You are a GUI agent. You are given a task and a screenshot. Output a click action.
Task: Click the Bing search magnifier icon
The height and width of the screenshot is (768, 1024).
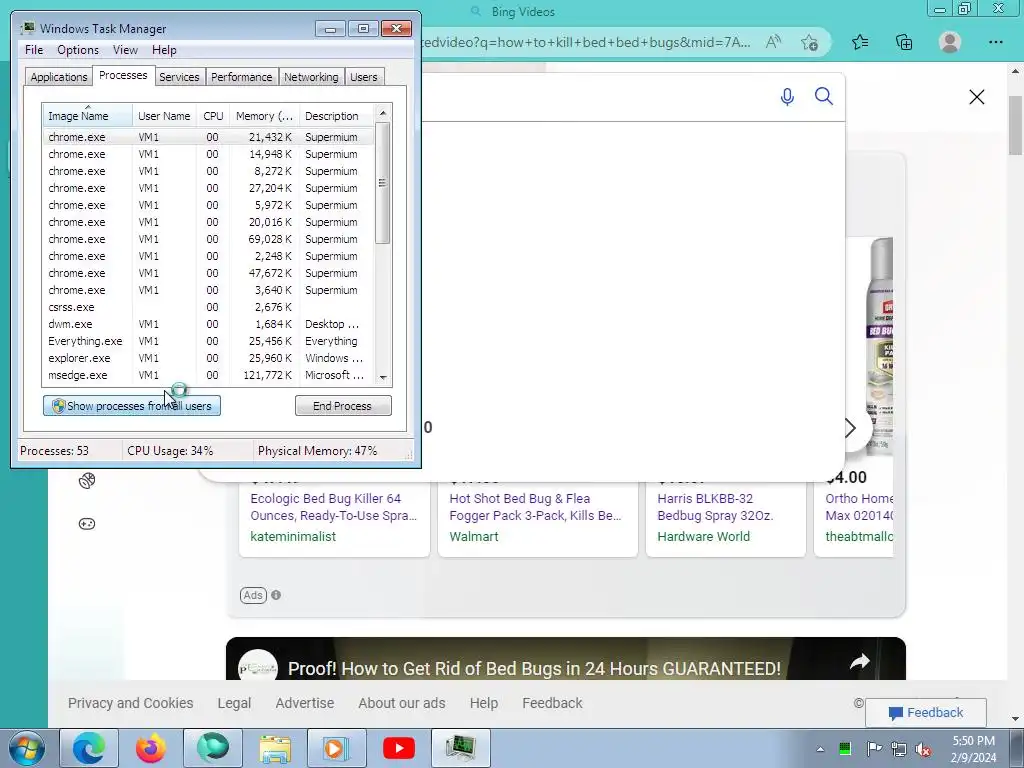[824, 97]
